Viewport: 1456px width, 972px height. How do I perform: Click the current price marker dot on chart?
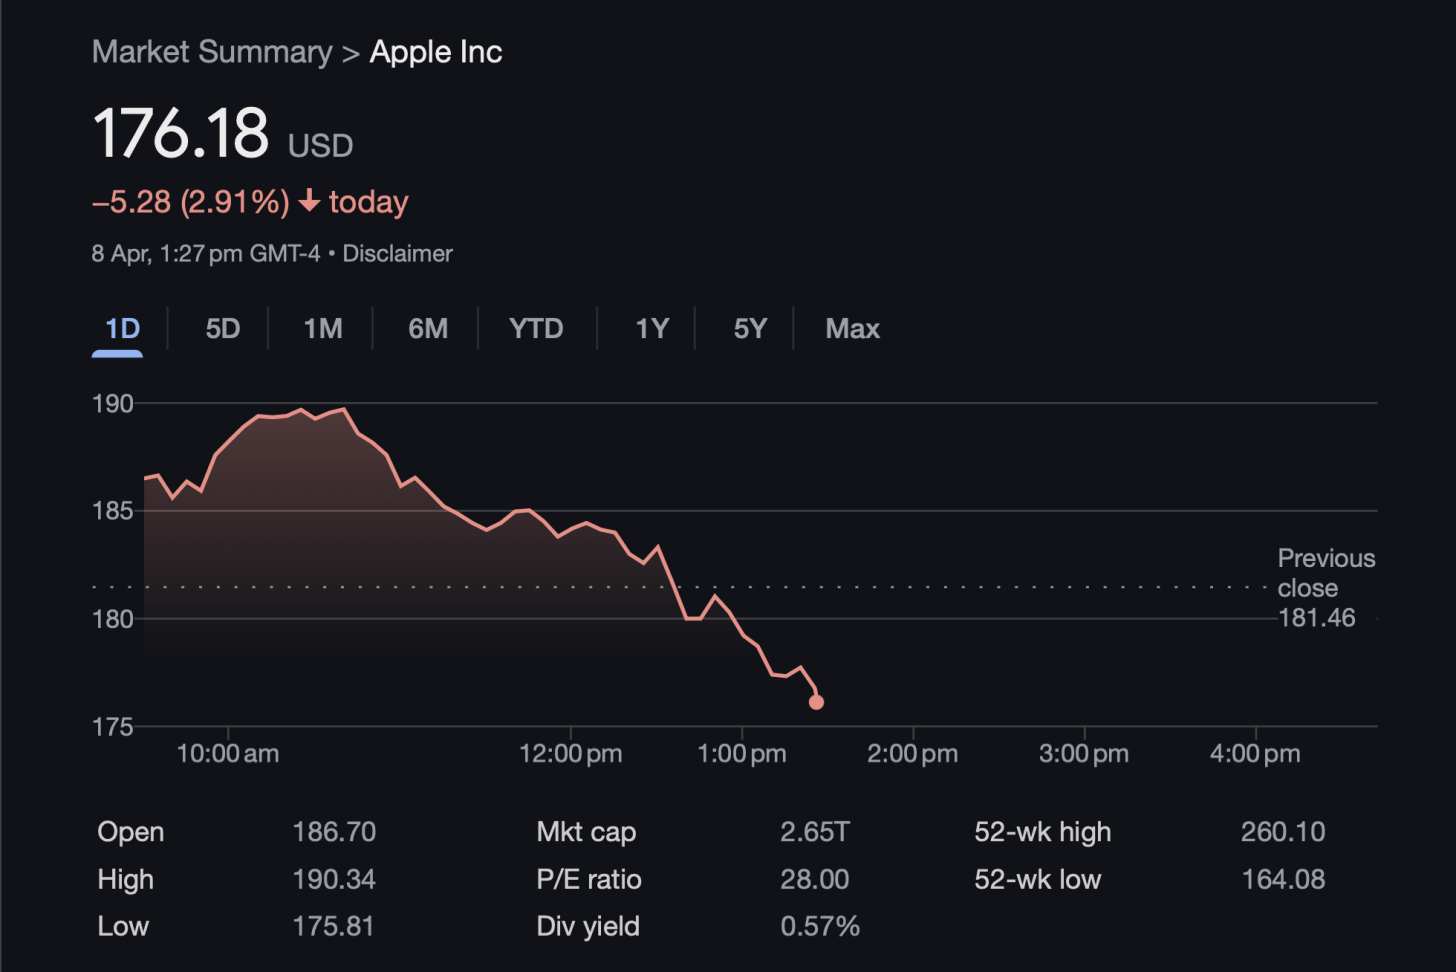click(816, 702)
